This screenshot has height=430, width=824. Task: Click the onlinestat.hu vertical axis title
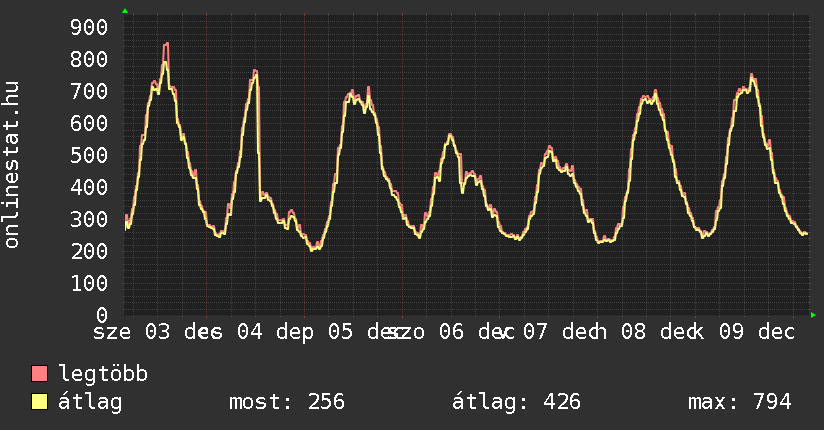point(13,165)
